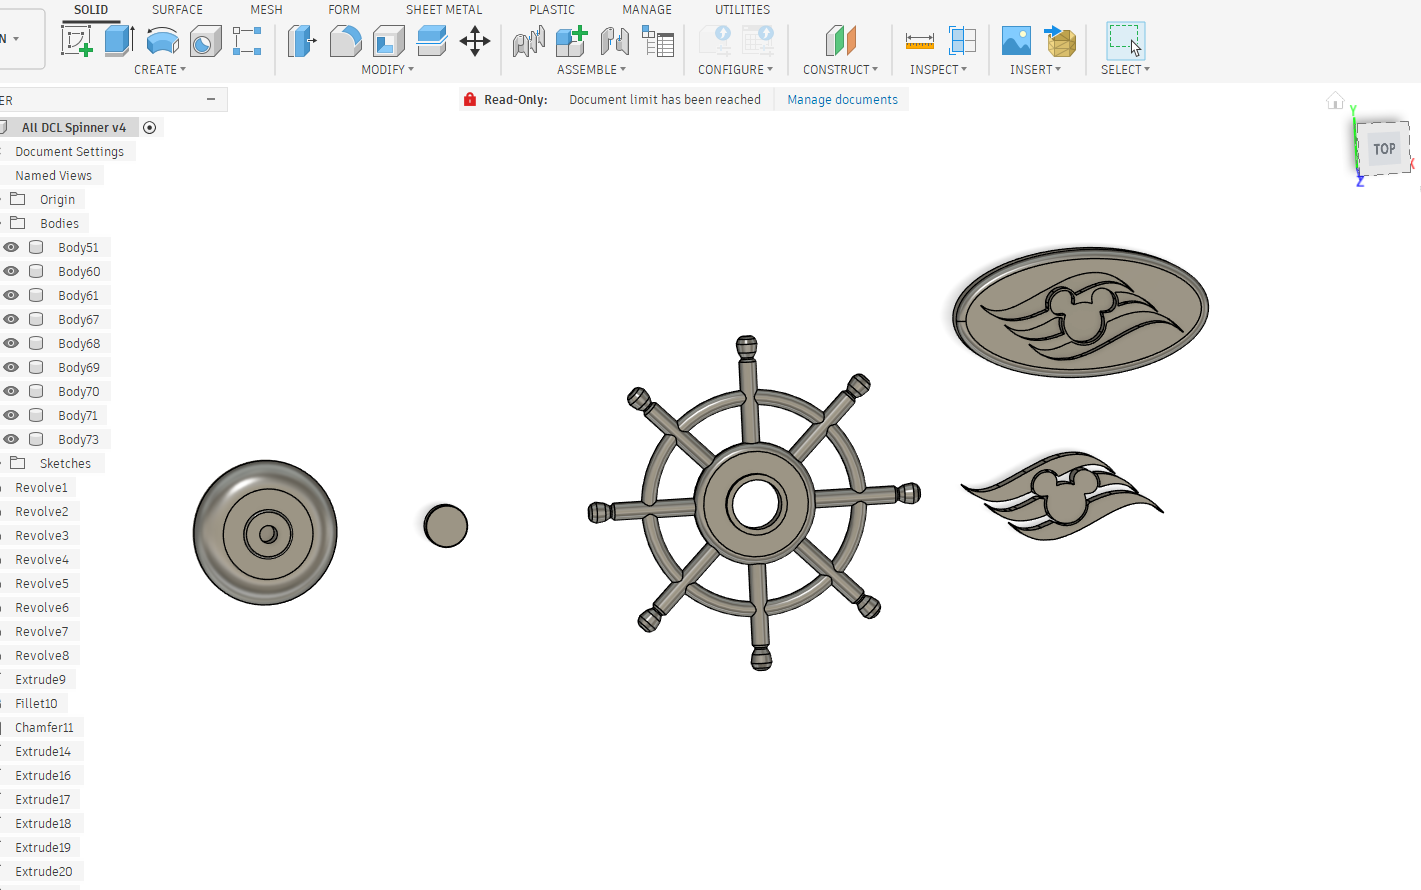Click the home view icon near ViewCube

tap(1335, 101)
